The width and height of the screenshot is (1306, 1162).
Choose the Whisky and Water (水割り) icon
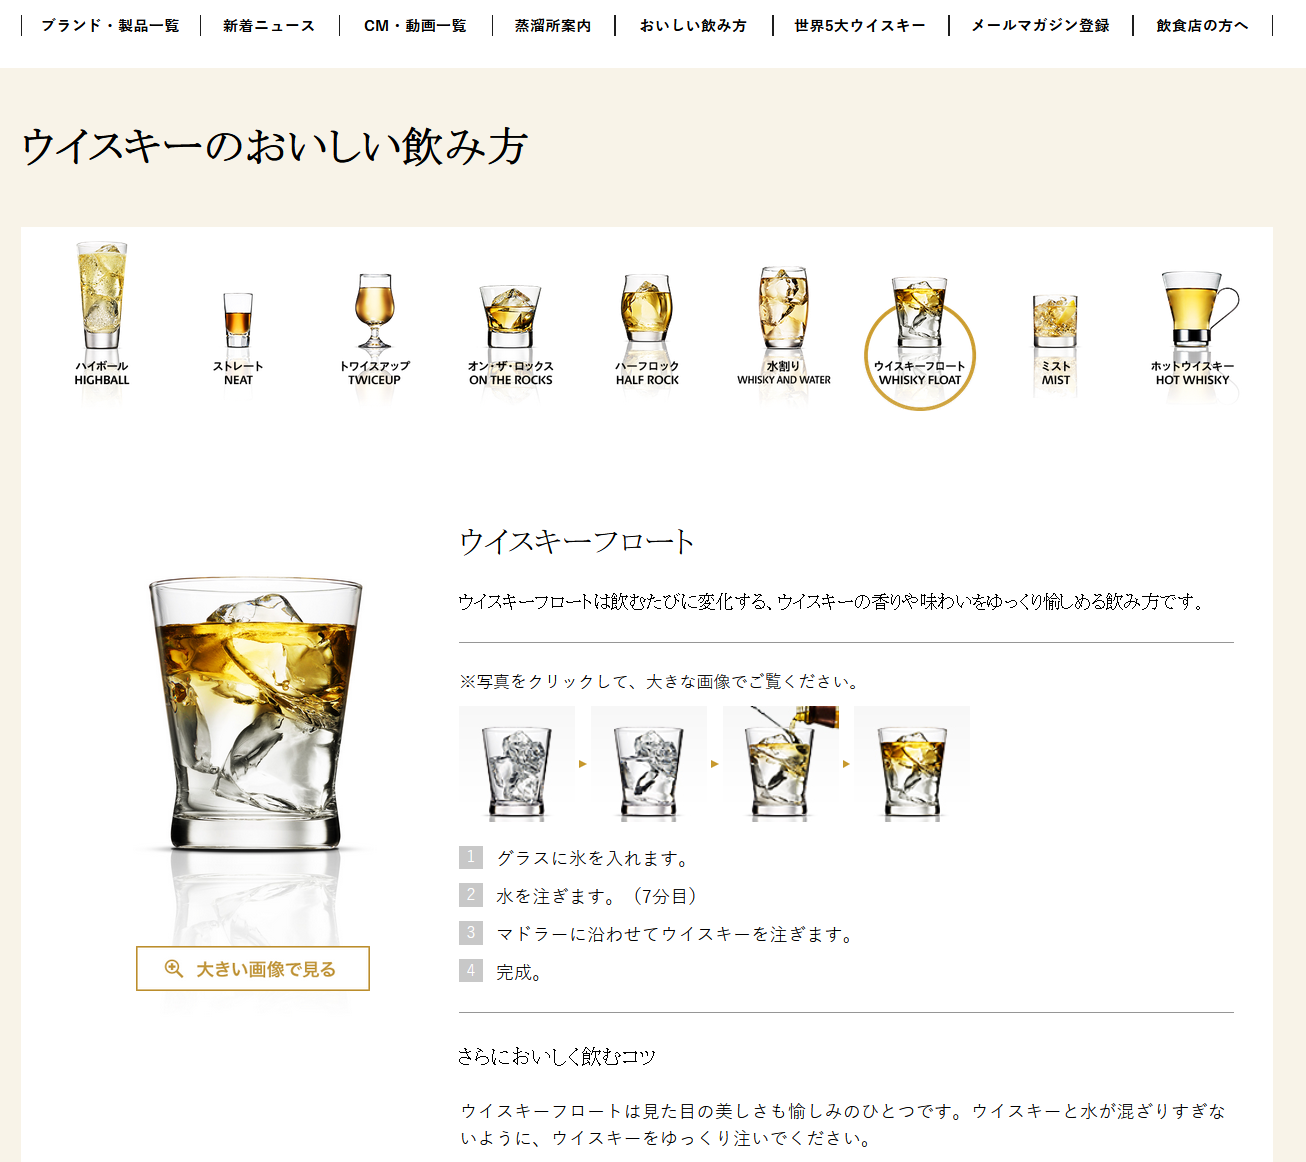[784, 326]
